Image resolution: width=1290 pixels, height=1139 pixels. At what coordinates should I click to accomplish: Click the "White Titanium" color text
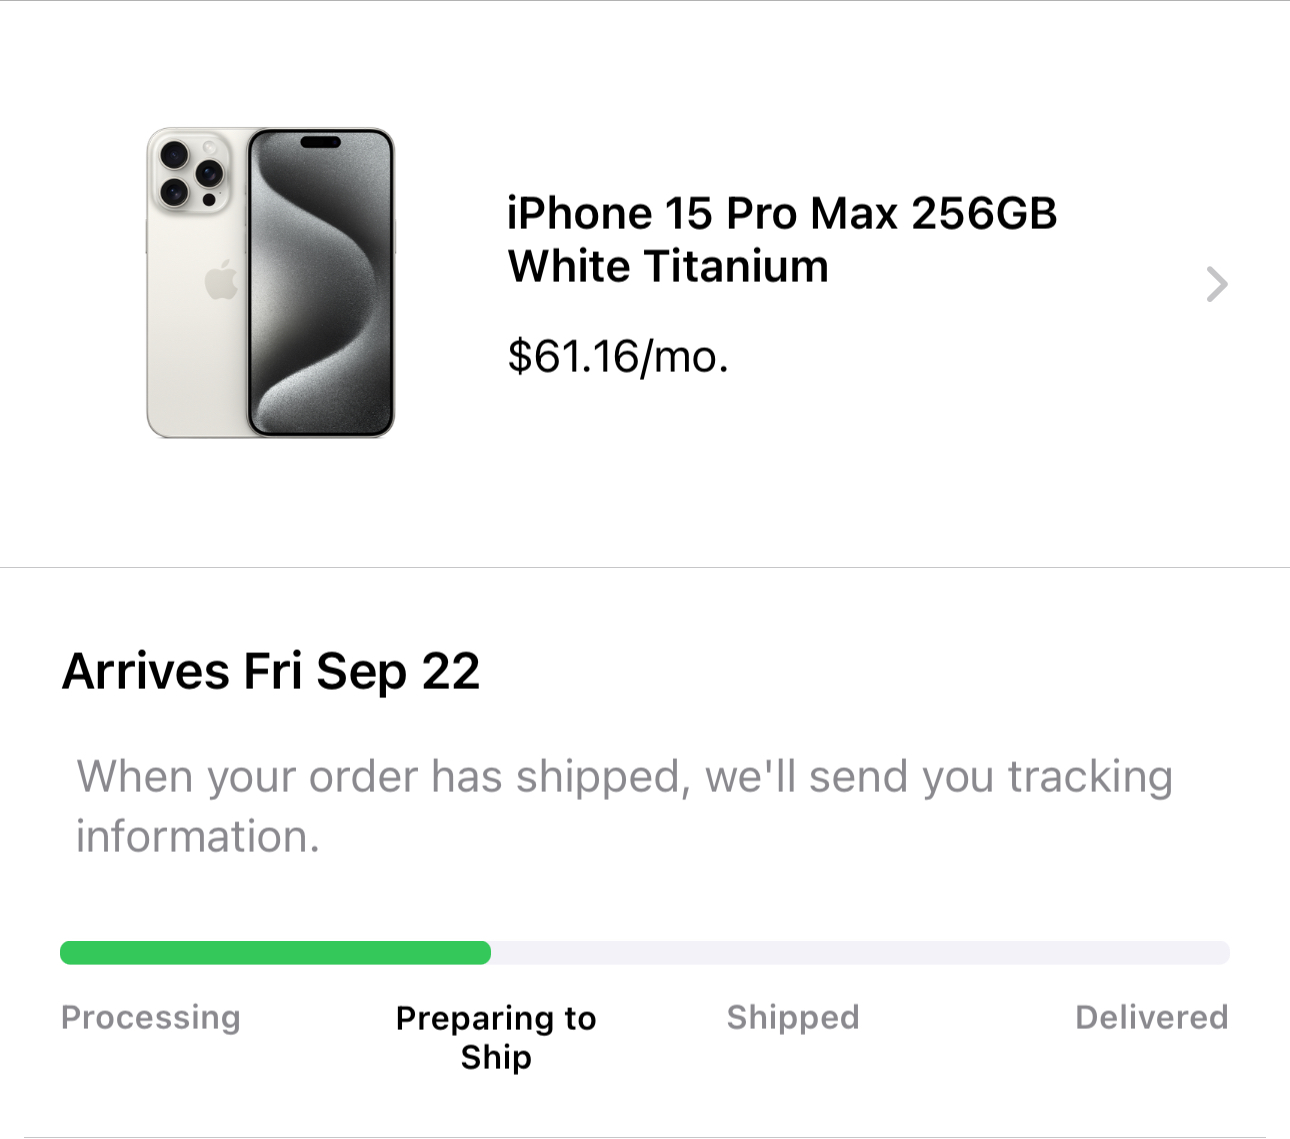pos(668,267)
